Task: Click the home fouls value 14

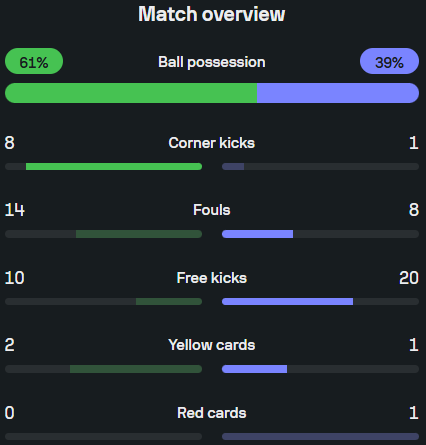Action: tap(15, 210)
